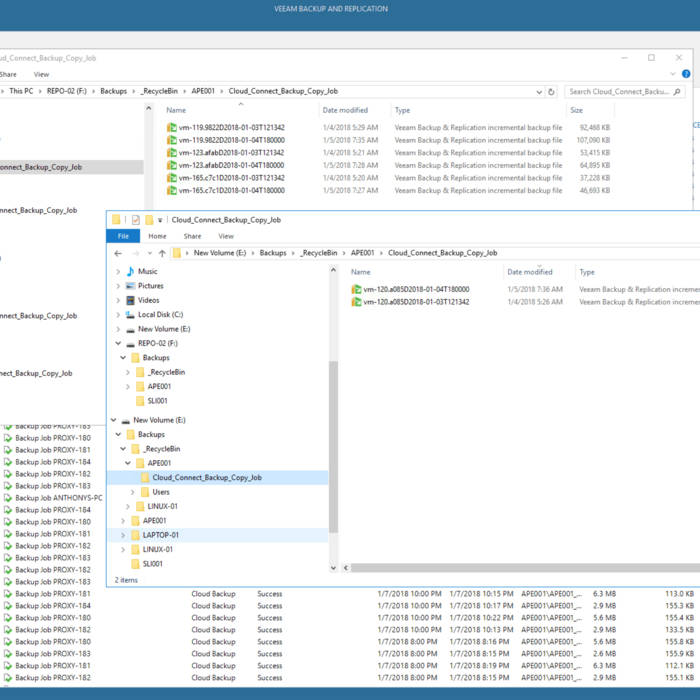The width and height of the screenshot is (700, 700).
Task: Click Backup Job ANTHONYS-PC row icon
Action: 8,498
